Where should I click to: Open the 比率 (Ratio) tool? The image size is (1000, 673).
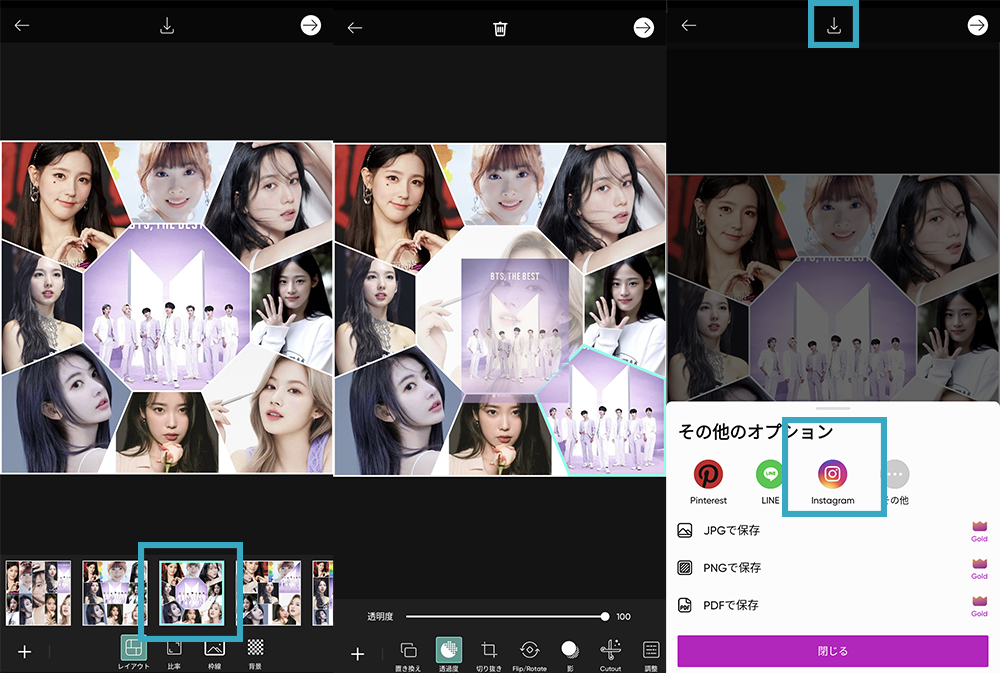(x=174, y=650)
